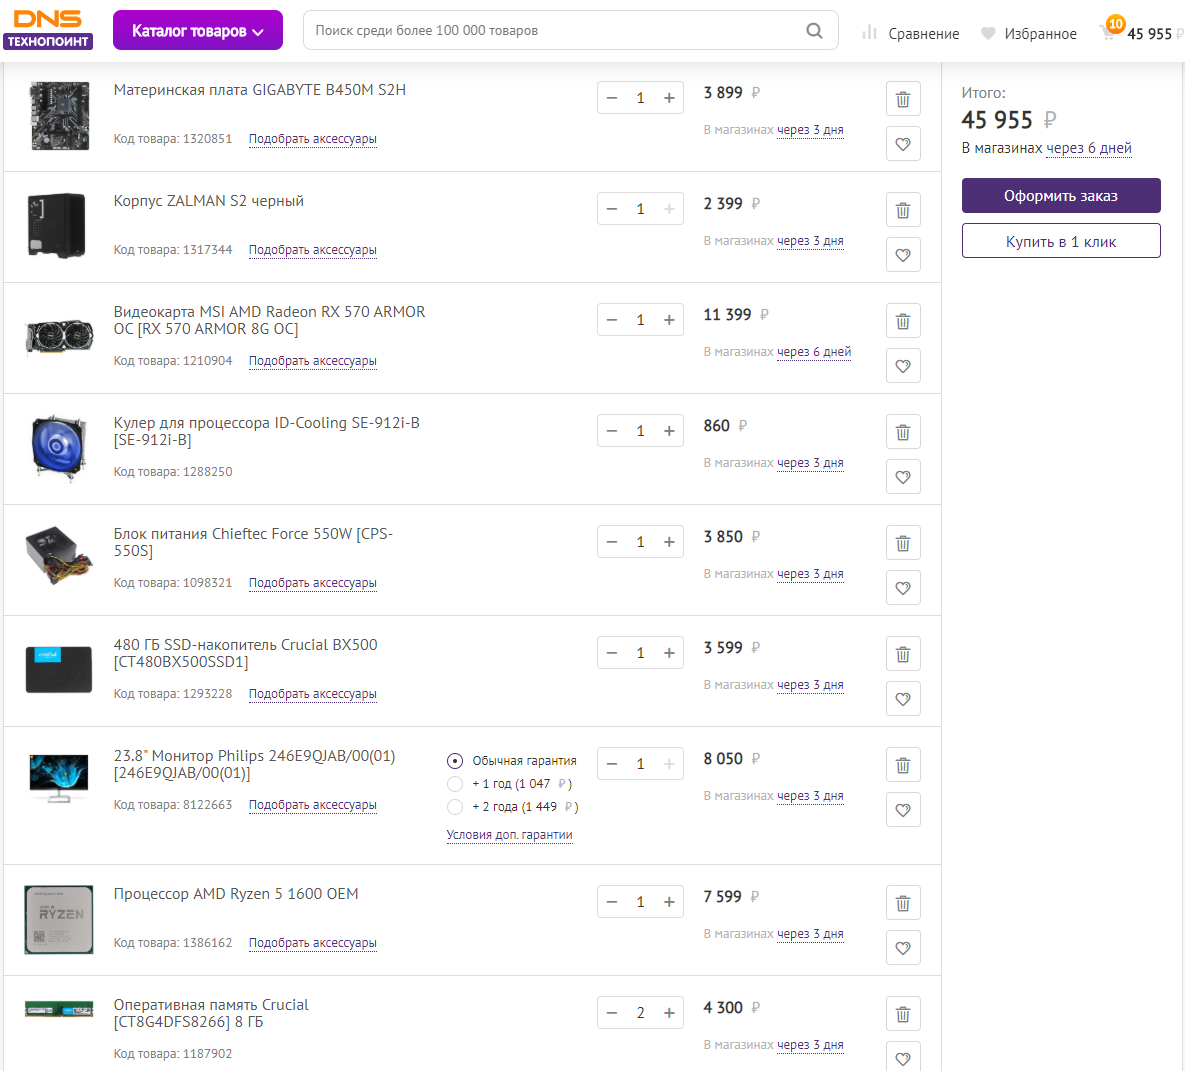The width and height of the screenshot is (1185, 1071).
Task: Open the Philips monitor product thumbnail
Action: (59, 778)
